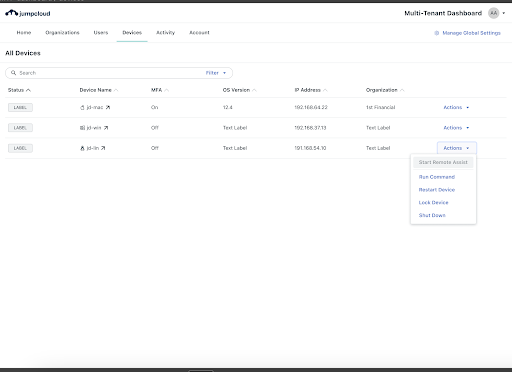Click the All Devices heading
The width and height of the screenshot is (512, 372).
click(x=23, y=53)
